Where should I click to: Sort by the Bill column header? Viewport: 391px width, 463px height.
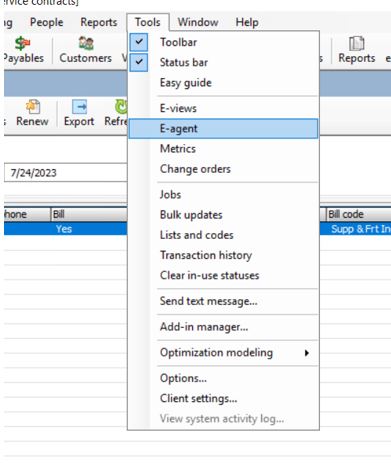click(x=89, y=214)
